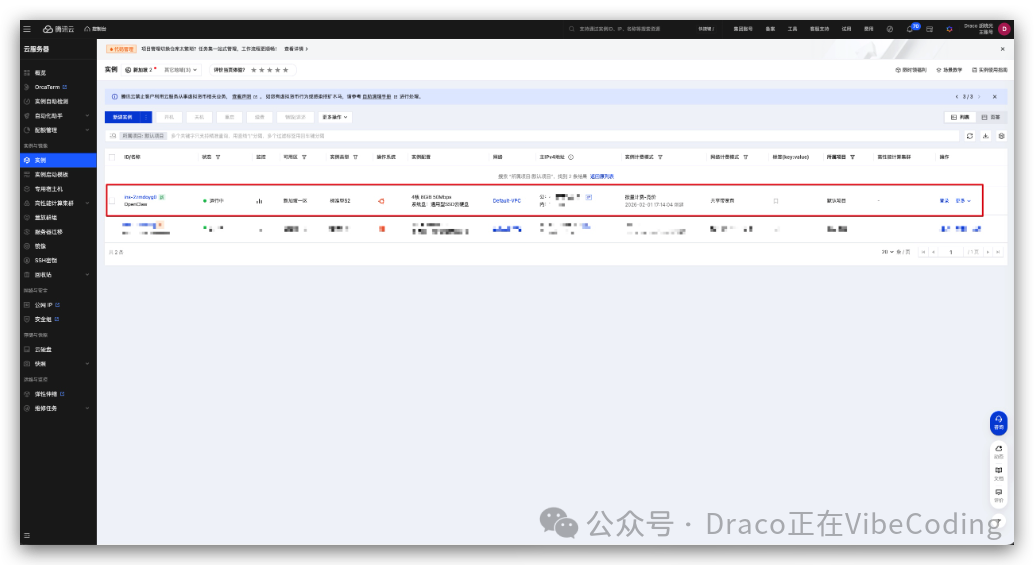Open the notification bell with badge 70
Image resolution: width=1034 pixels, height=565 pixels.
(911, 29)
